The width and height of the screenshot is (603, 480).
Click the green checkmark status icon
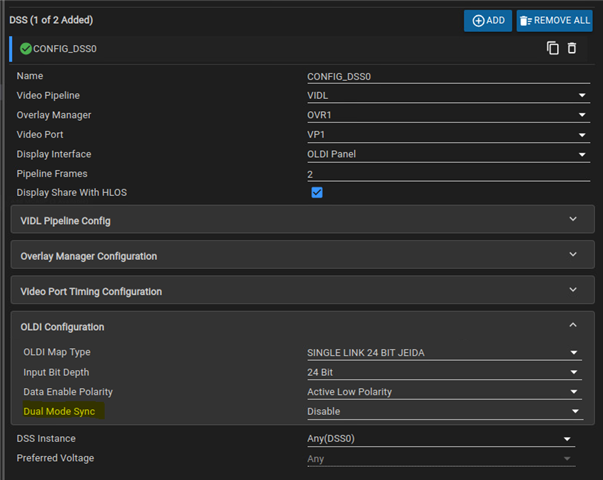pyautogui.click(x=26, y=49)
